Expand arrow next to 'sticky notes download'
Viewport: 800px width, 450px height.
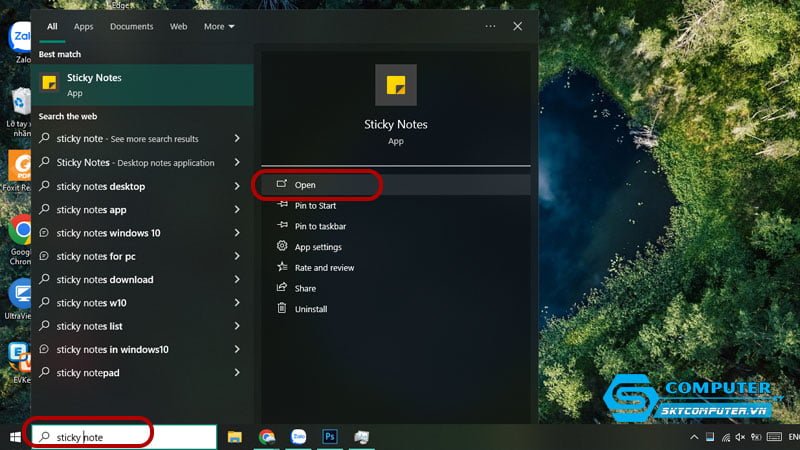coord(237,279)
